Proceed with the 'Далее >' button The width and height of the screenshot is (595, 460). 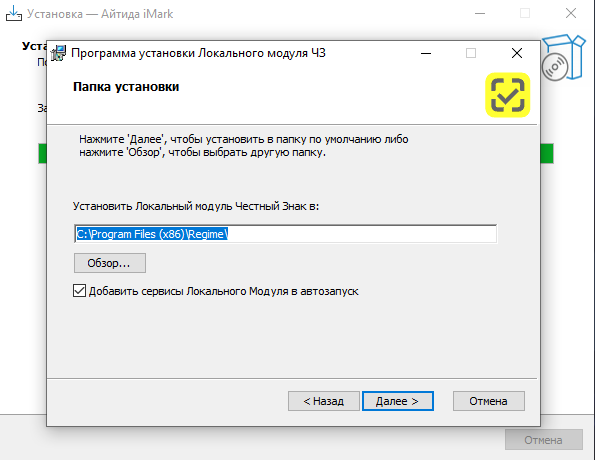[x=398, y=401]
